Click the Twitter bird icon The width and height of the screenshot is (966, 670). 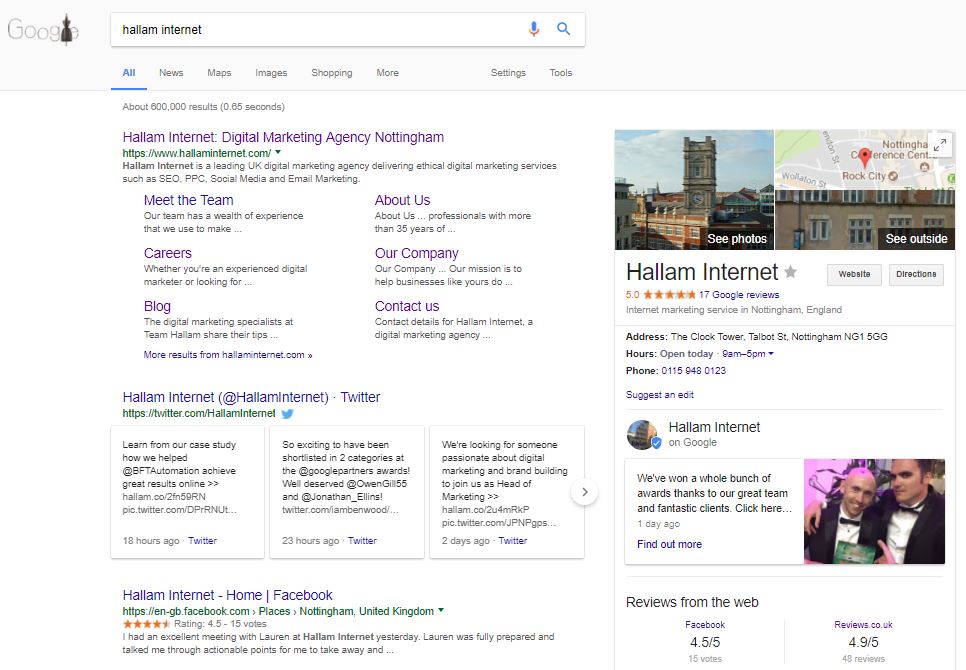pyautogui.click(x=288, y=413)
